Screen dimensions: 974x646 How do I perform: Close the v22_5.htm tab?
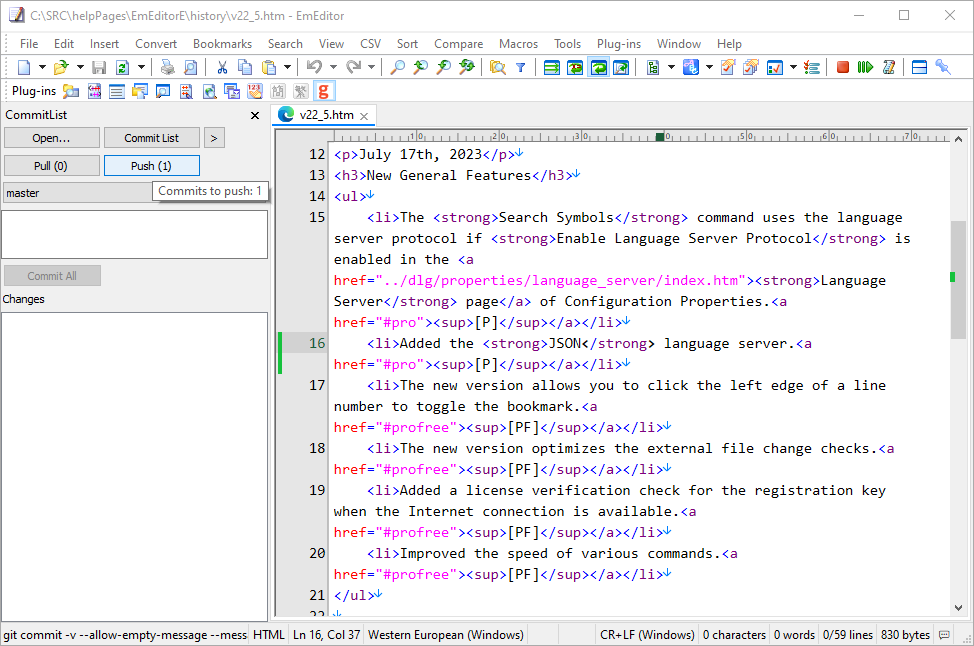[365, 116]
